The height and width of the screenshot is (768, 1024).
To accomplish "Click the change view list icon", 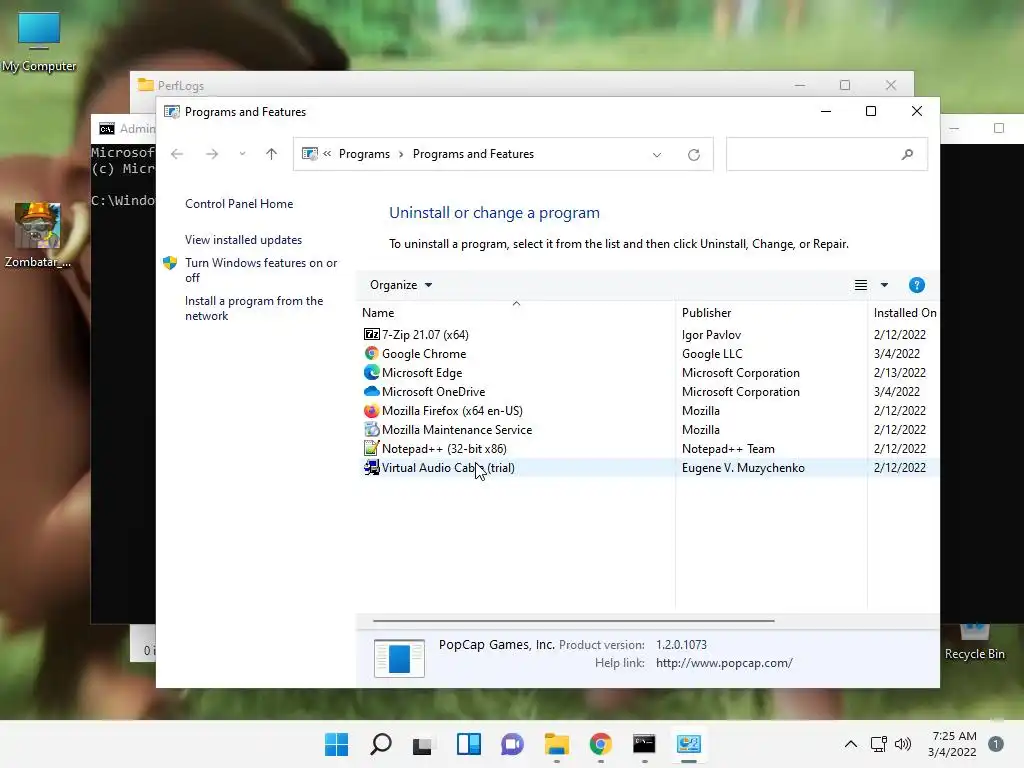I will point(861,285).
